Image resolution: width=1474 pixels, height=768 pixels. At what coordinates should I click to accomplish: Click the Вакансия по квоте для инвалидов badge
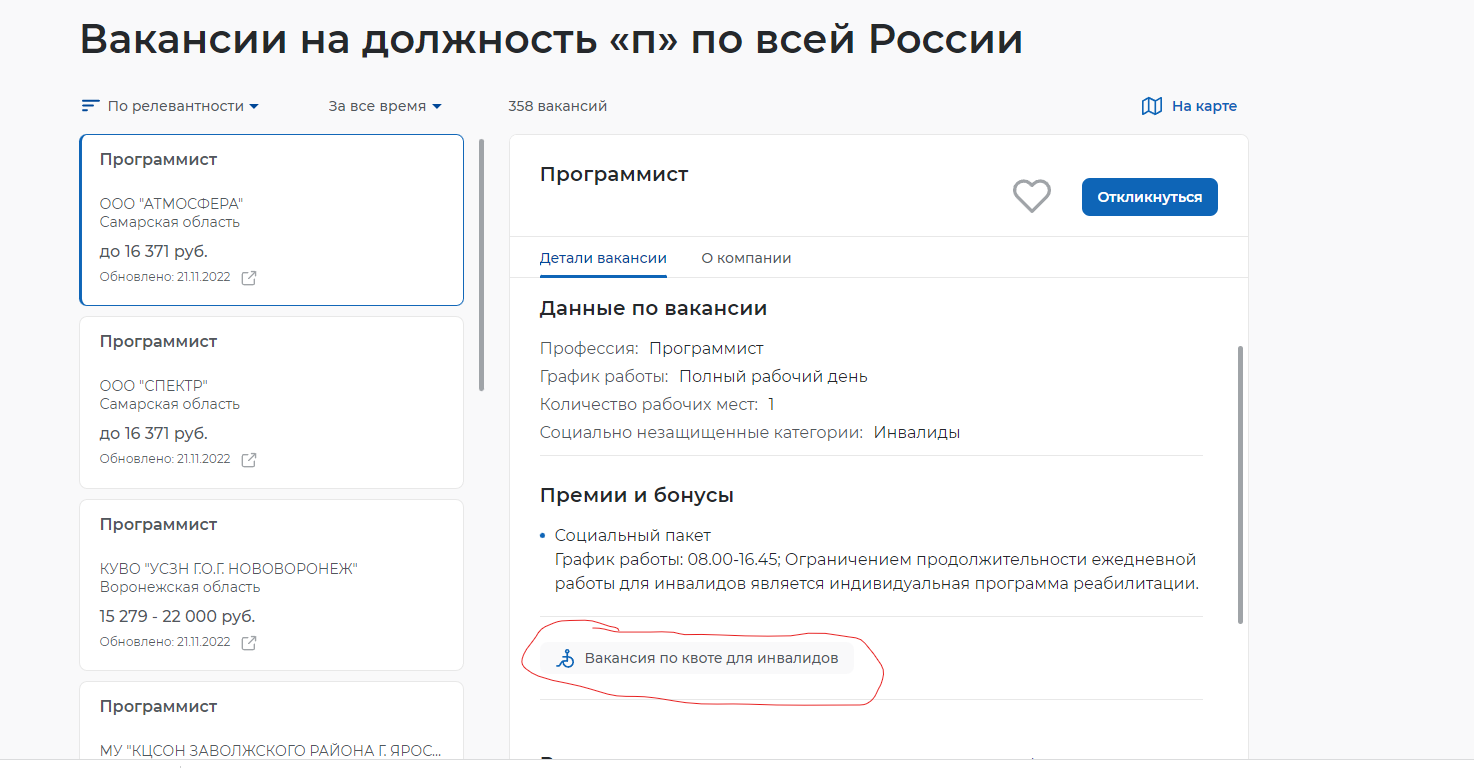[x=697, y=658]
